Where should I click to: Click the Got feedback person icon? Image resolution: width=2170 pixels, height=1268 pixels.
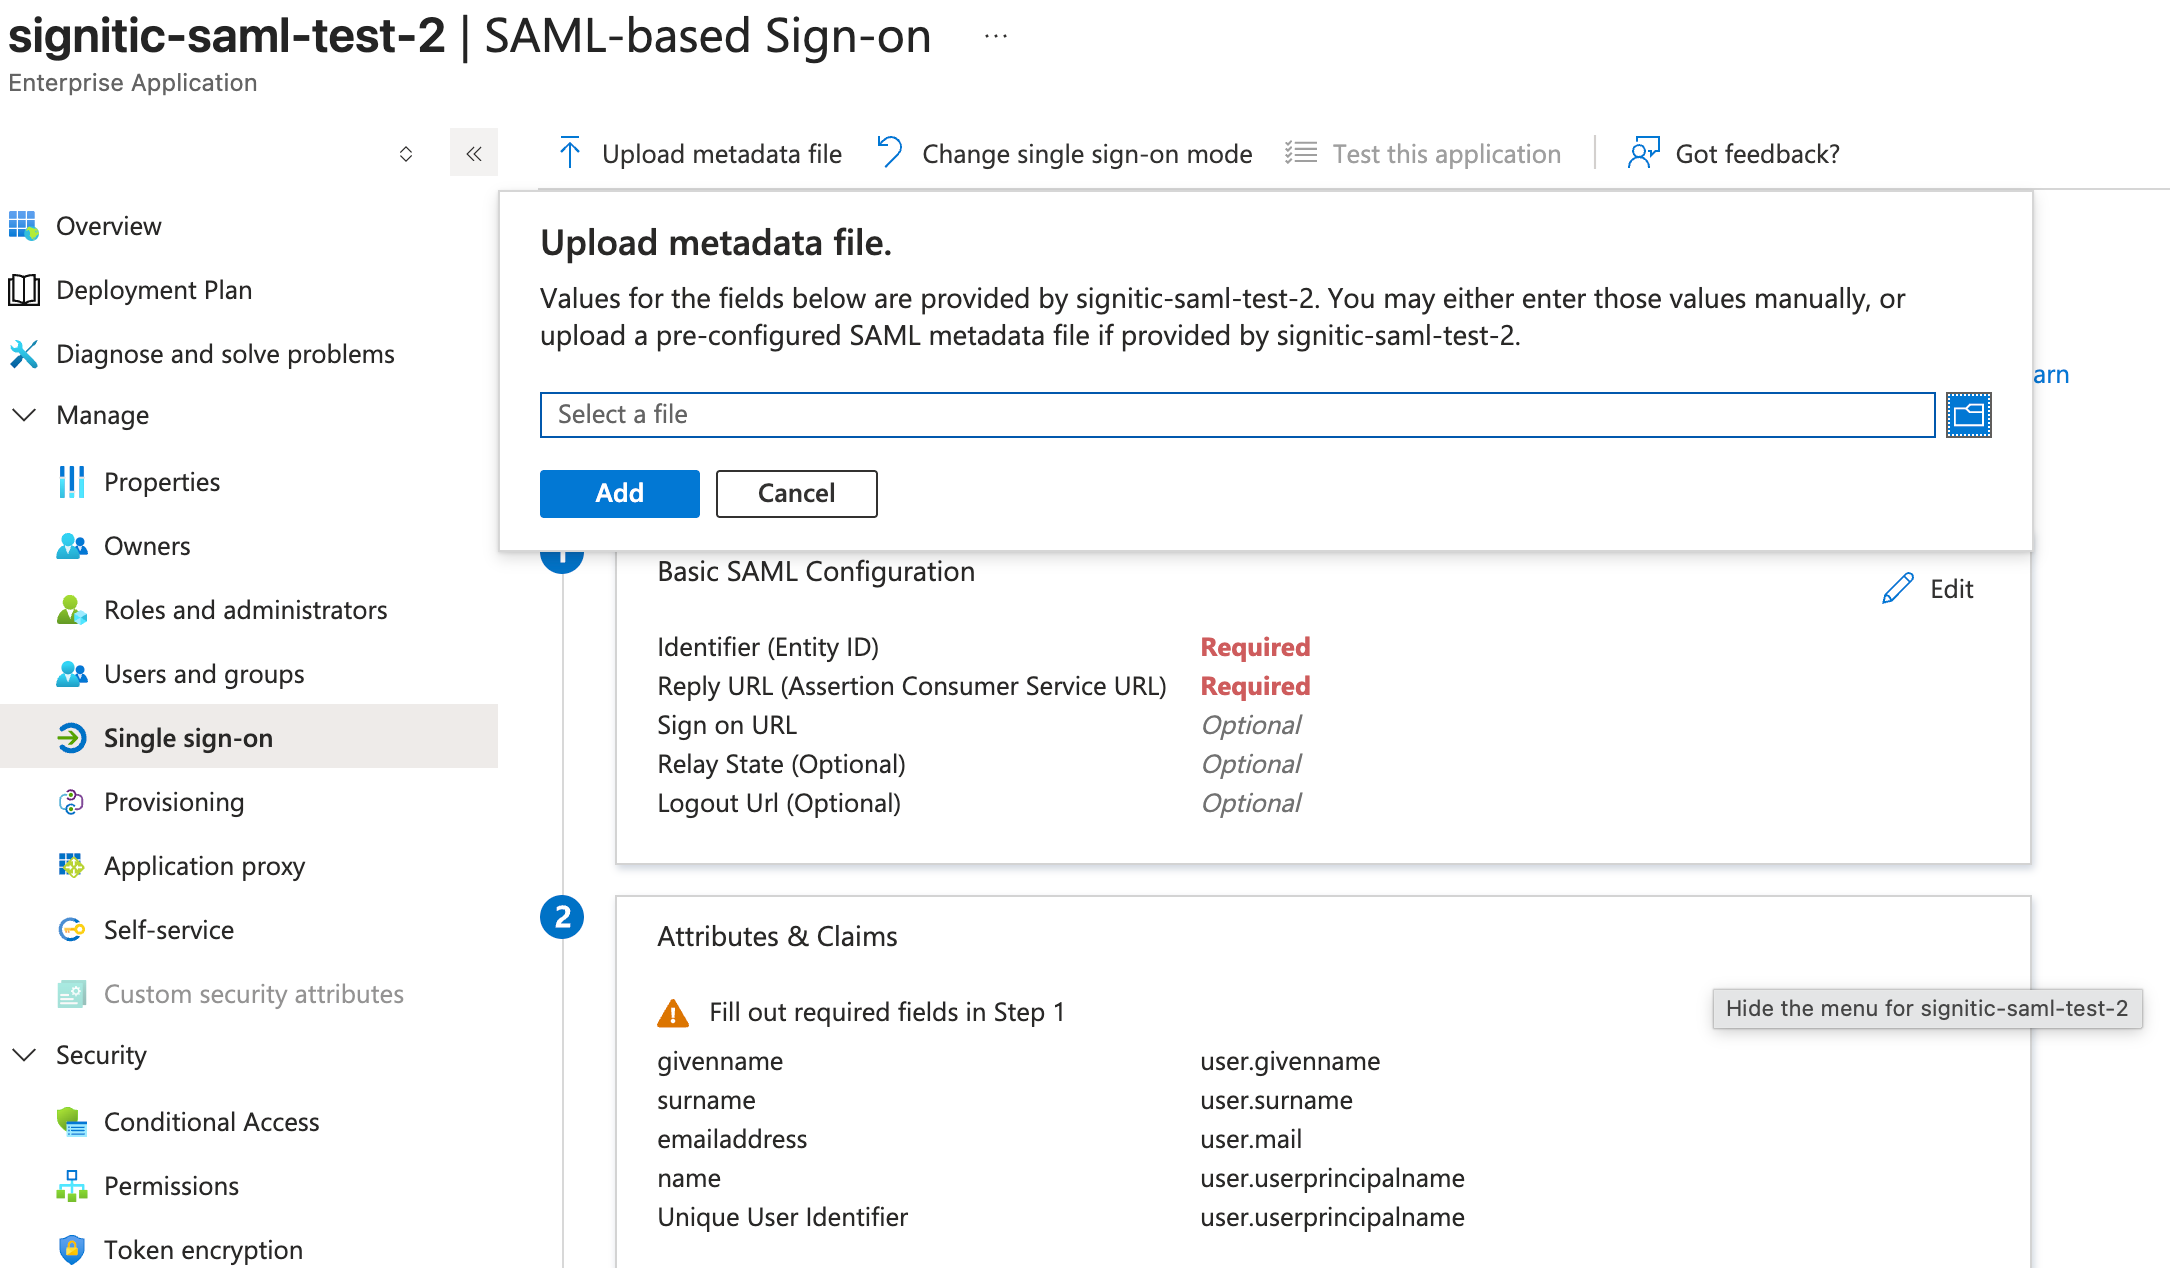pyautogui.click(x=1643, y=153)
